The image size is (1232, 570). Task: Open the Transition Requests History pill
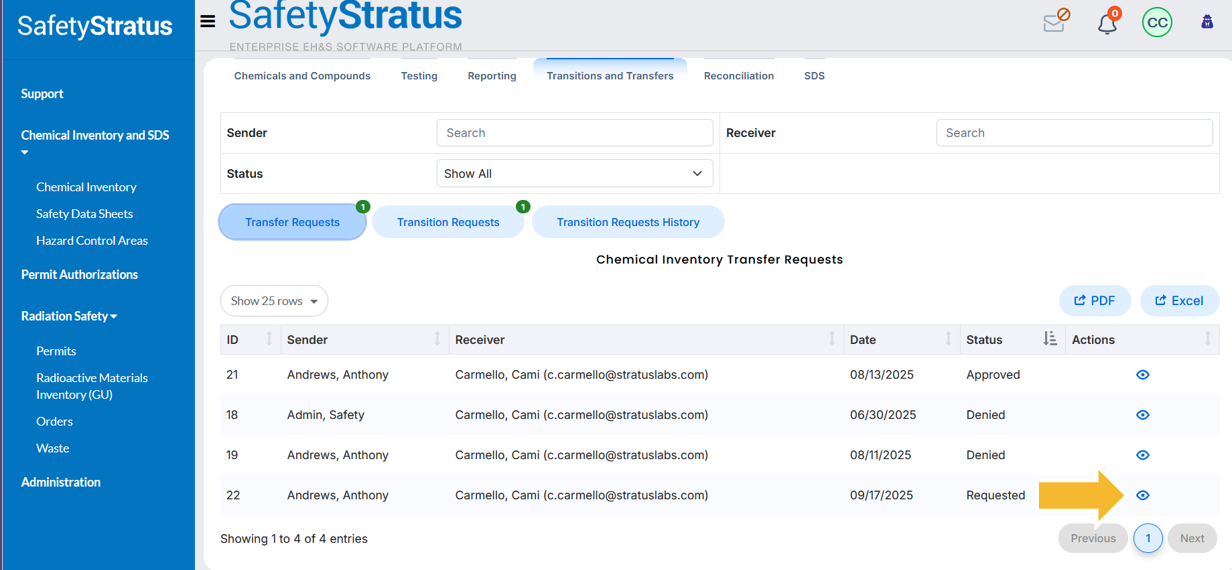pyautogui.click(x=628, y=222)
